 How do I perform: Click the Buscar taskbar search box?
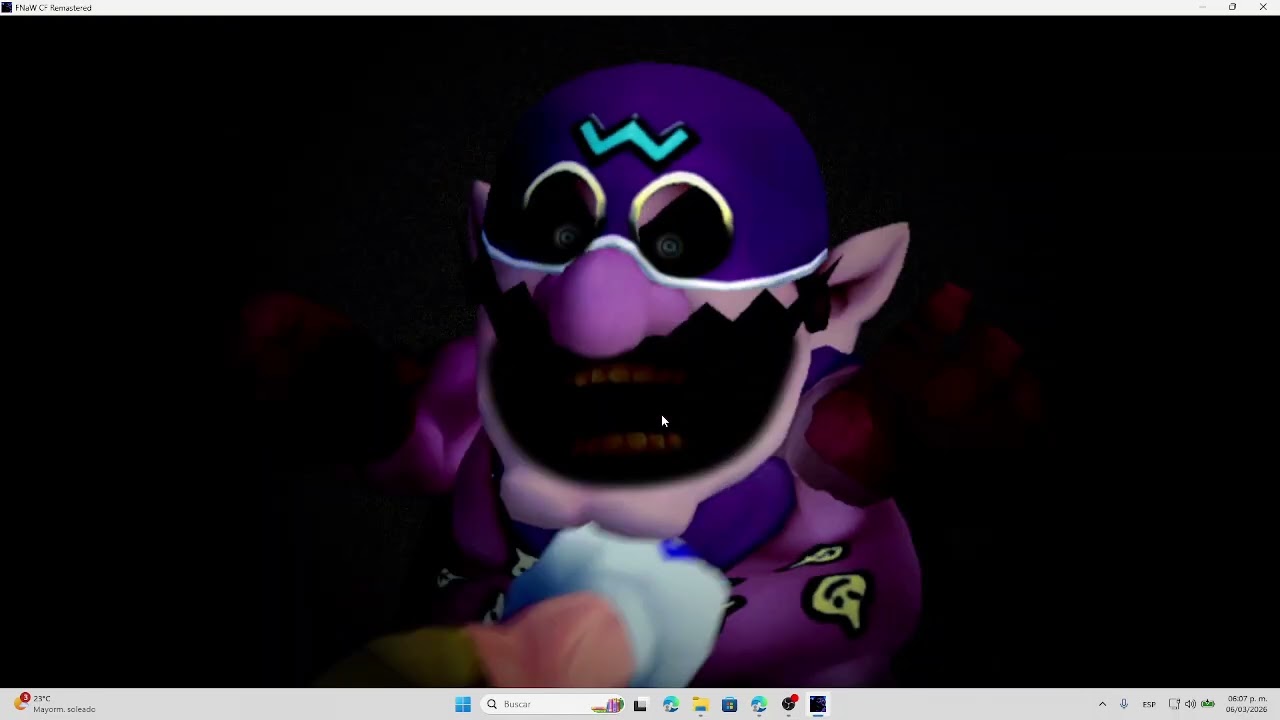553,704
